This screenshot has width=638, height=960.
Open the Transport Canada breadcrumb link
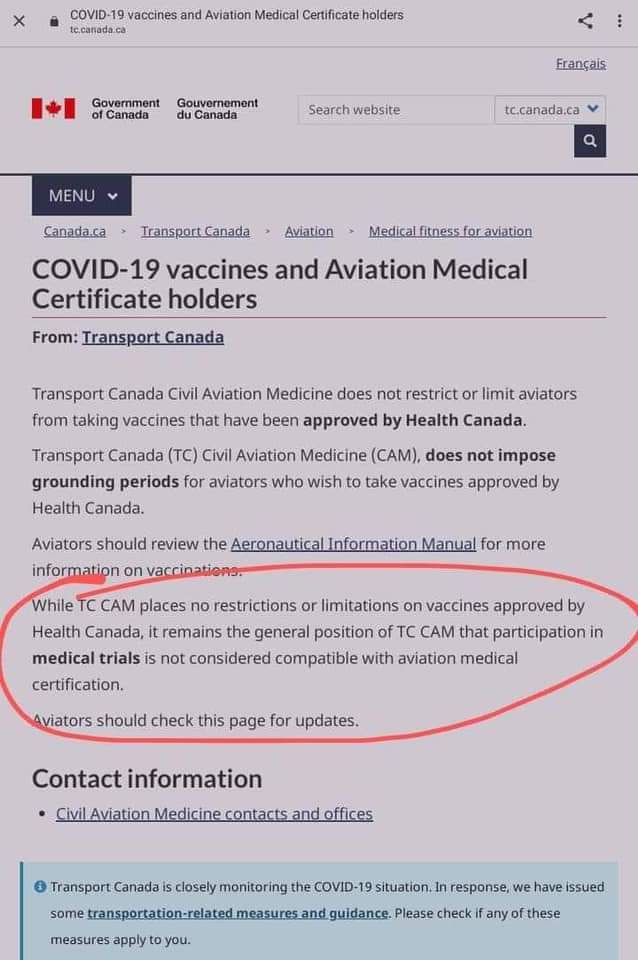click(195, 231)
